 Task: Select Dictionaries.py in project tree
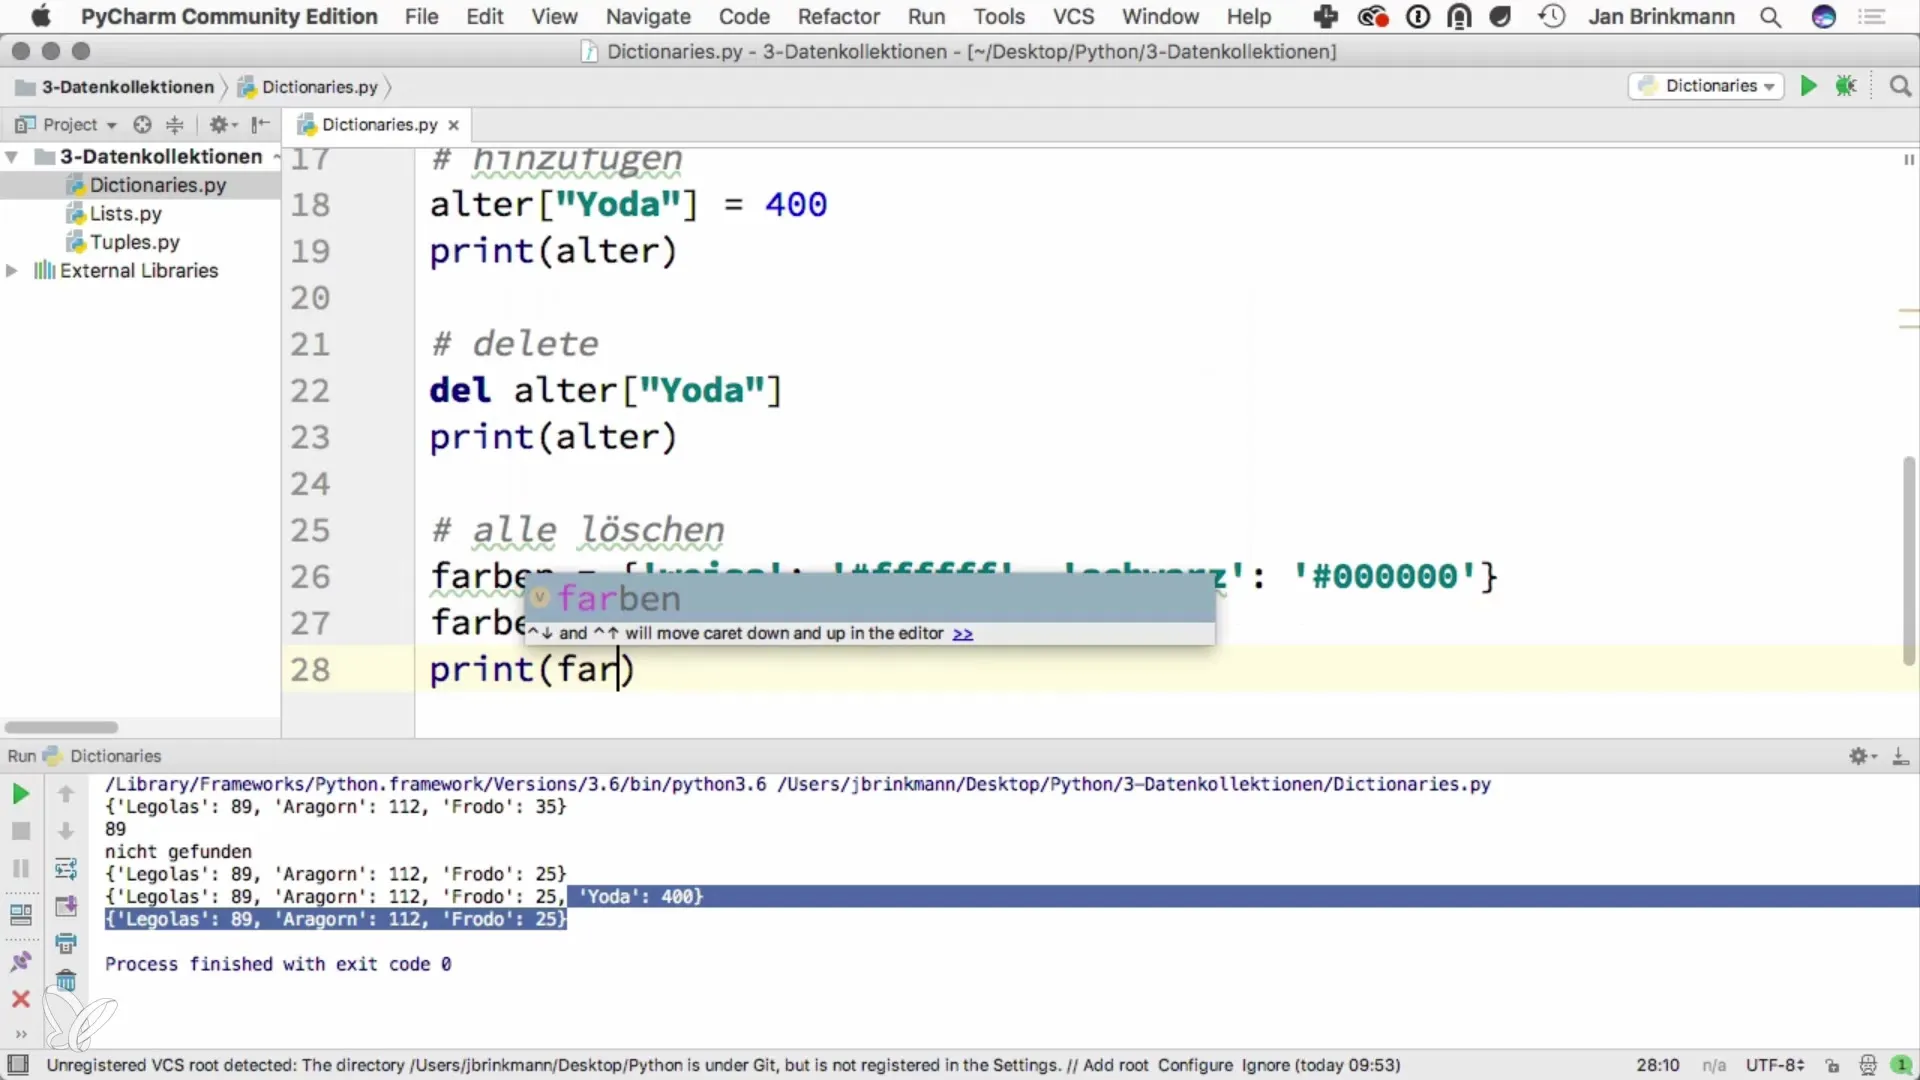pos(158,185)
